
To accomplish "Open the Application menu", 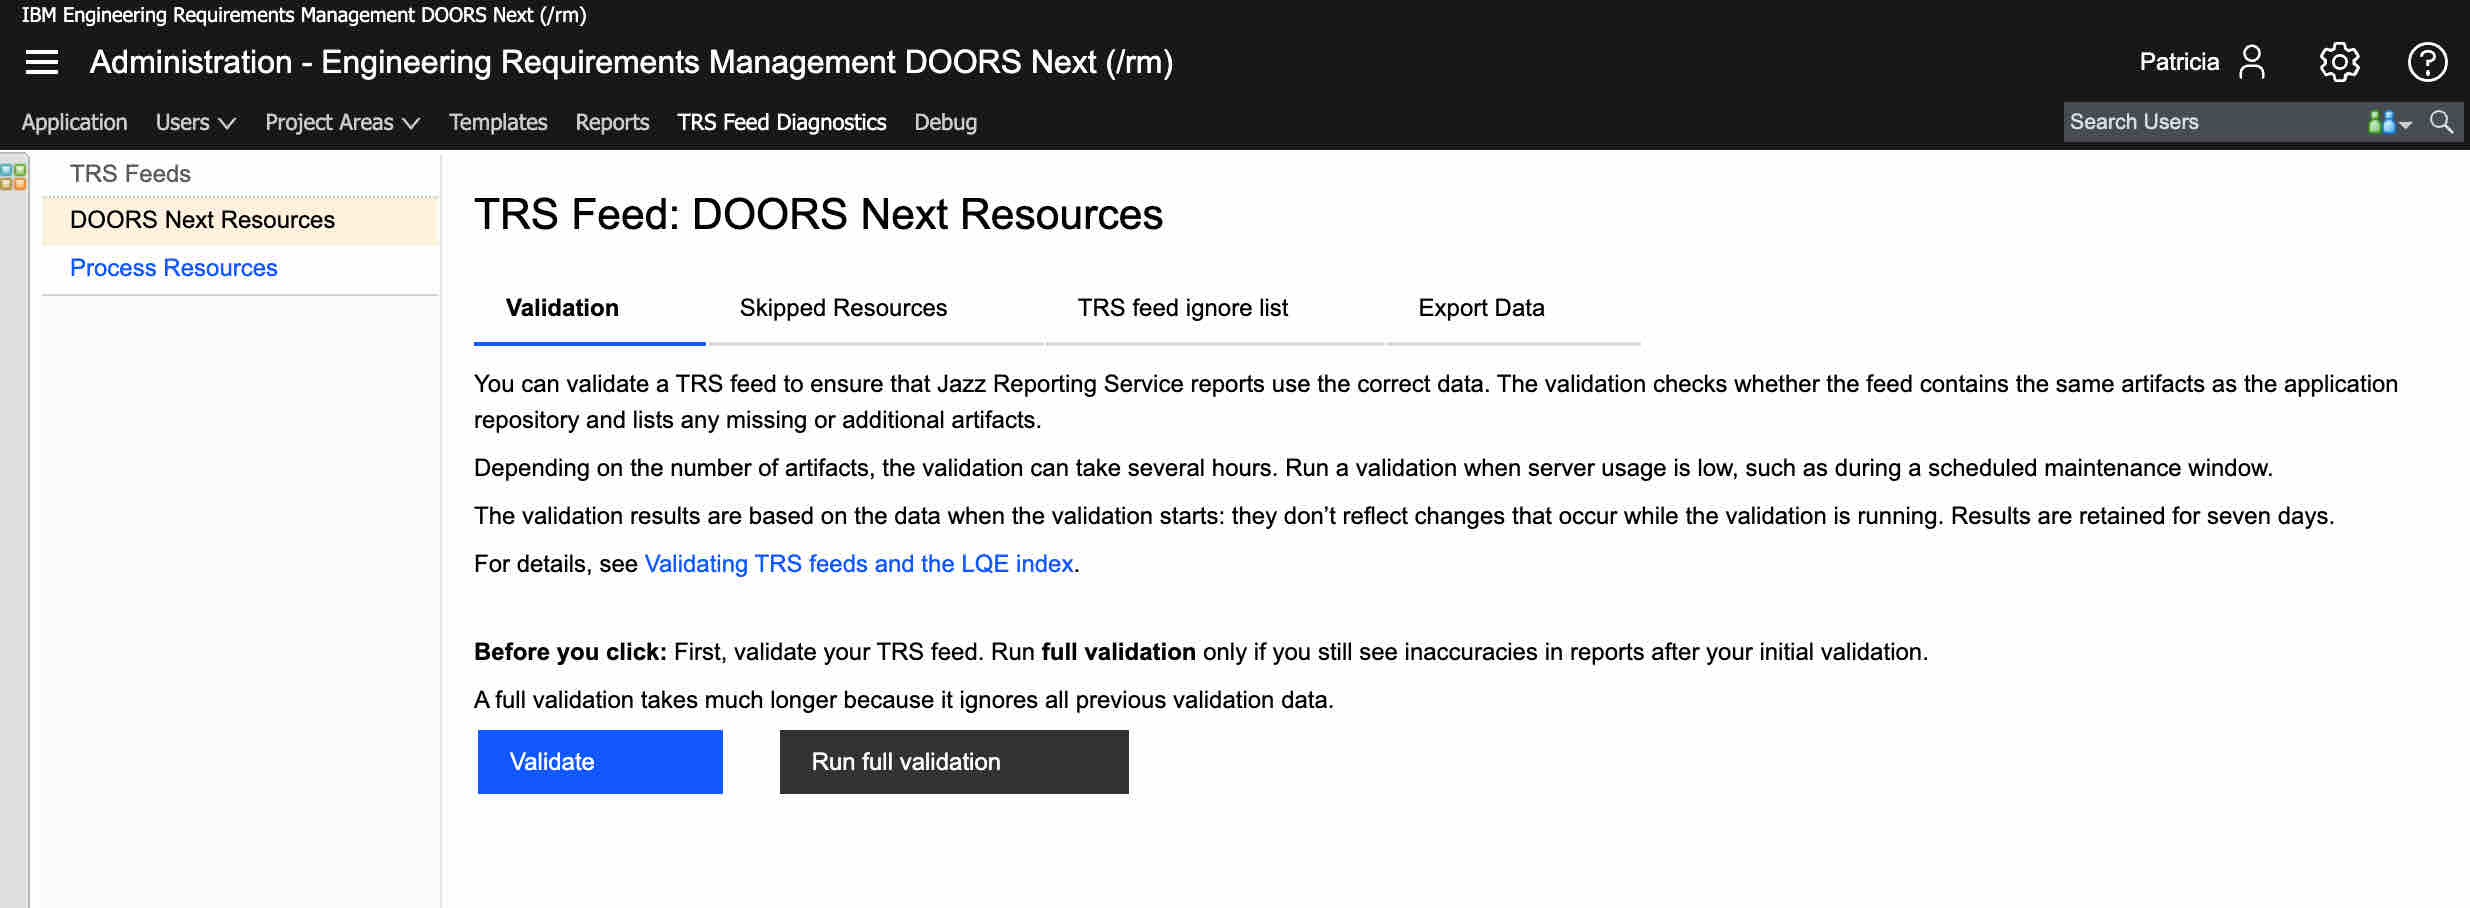I will tap(75, 122).
